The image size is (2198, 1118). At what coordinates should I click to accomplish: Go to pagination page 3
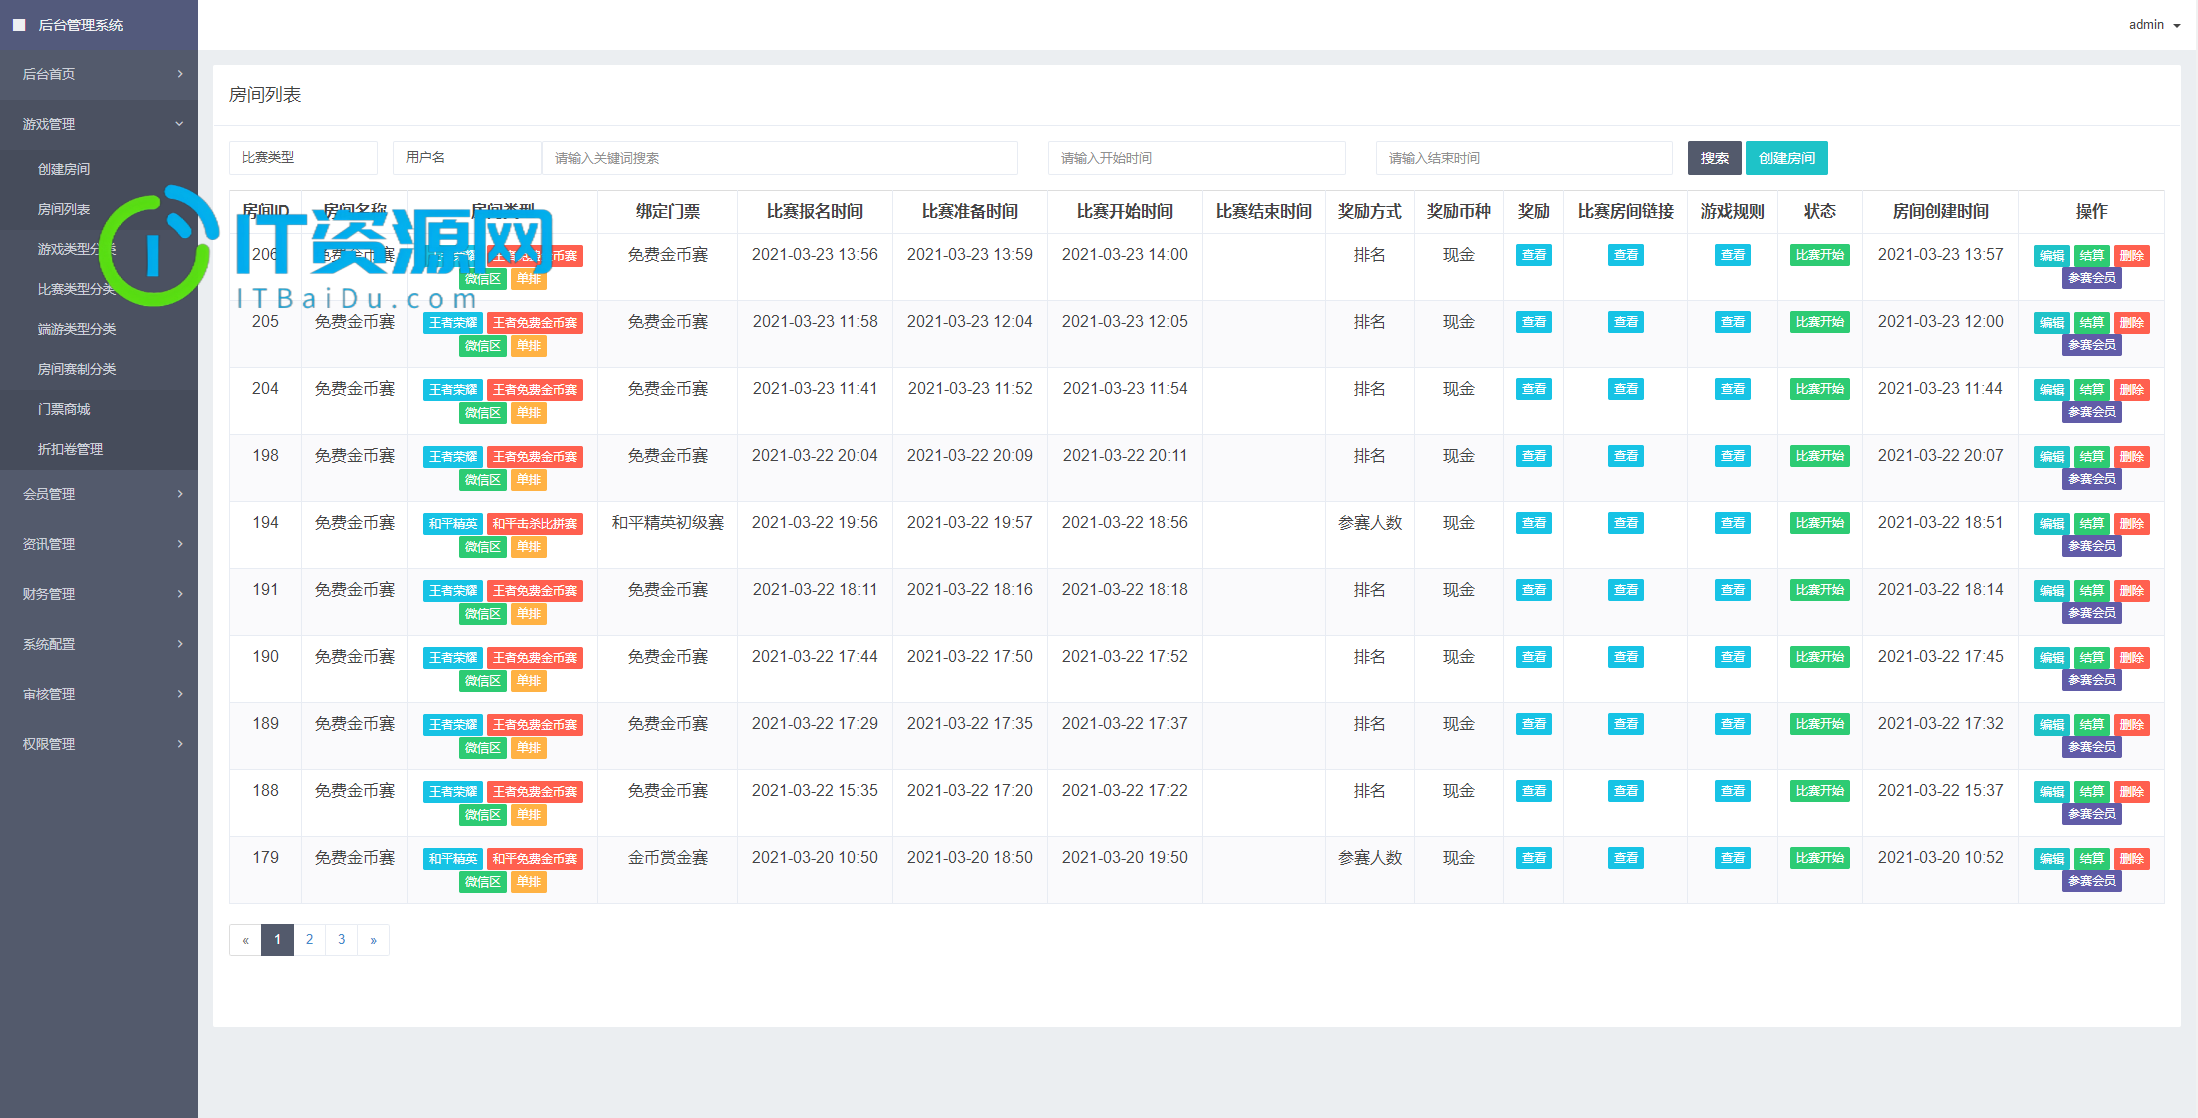[x=341, y=940]
